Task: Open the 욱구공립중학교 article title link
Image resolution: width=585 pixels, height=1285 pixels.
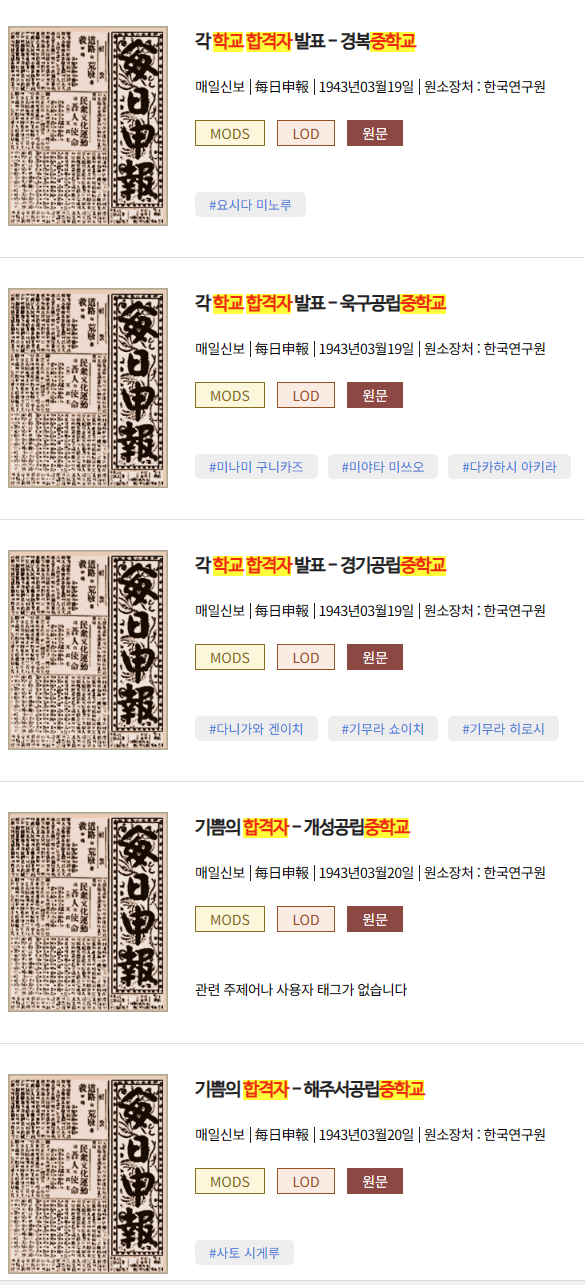Action: pos(320,303)
